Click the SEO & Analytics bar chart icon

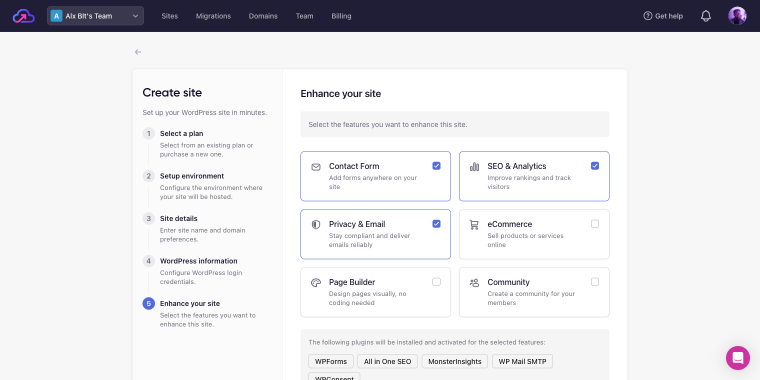click(475, 167)
